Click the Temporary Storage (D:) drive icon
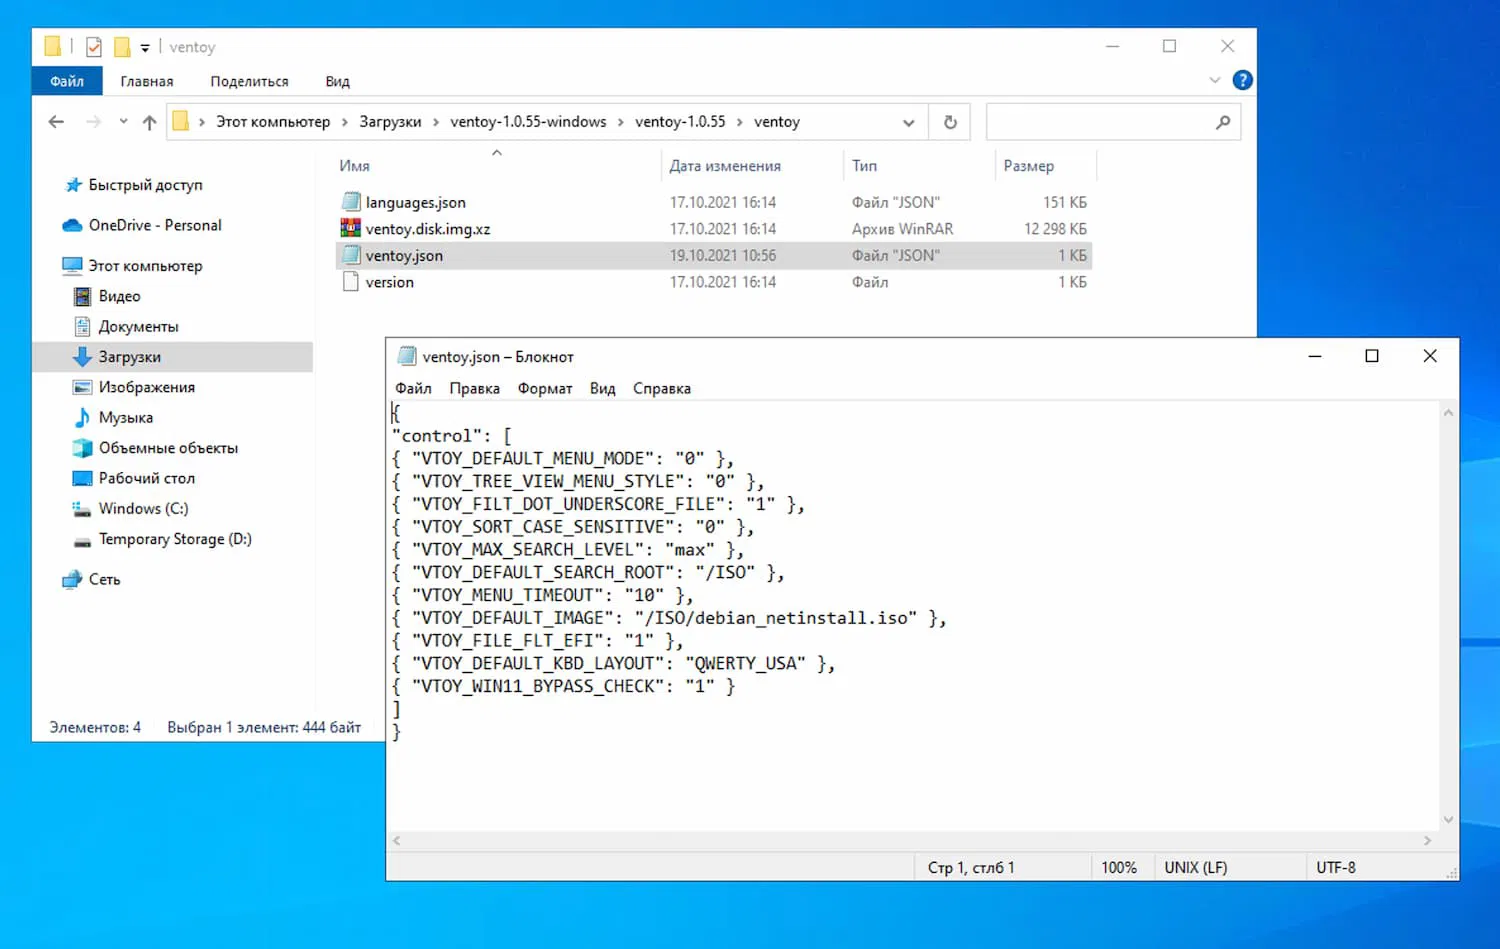Image resolution: width=1500 pixels, height=949 pixels. 82,540
